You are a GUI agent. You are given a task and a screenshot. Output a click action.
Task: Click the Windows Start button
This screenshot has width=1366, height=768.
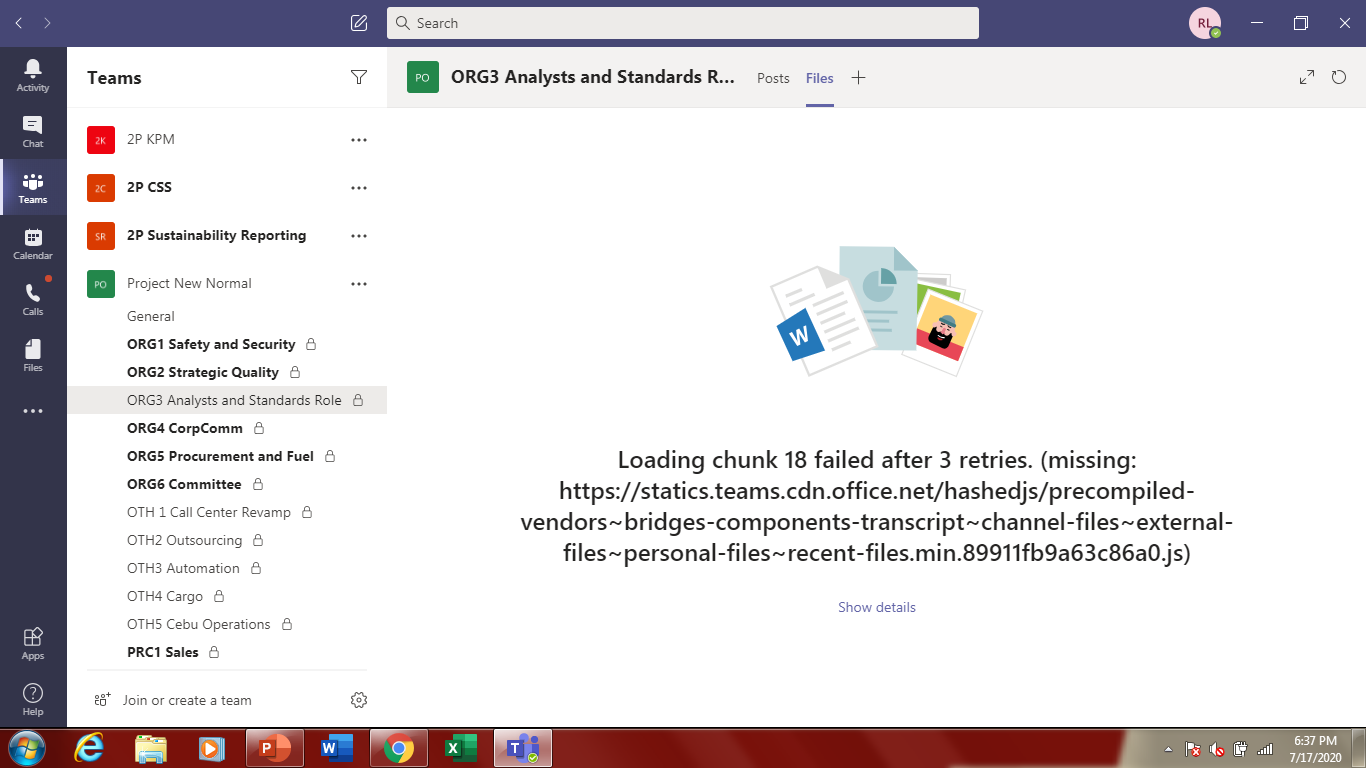point(27,748)
